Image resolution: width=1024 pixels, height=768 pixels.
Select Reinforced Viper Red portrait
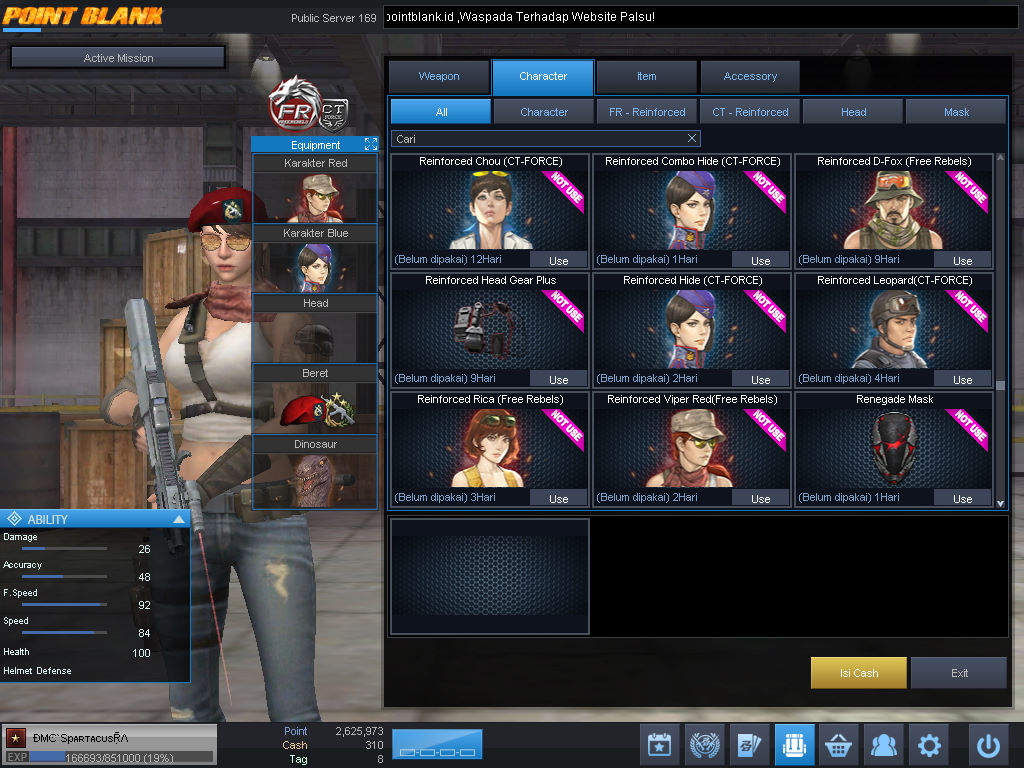pyautogui.click(x=692, y=447)
